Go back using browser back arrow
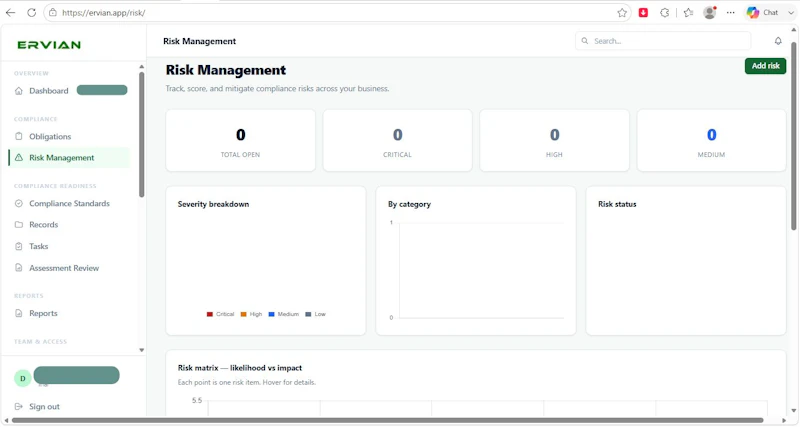Image resolution: width=800 pixels, height=427 pixels. pos(11,13)
